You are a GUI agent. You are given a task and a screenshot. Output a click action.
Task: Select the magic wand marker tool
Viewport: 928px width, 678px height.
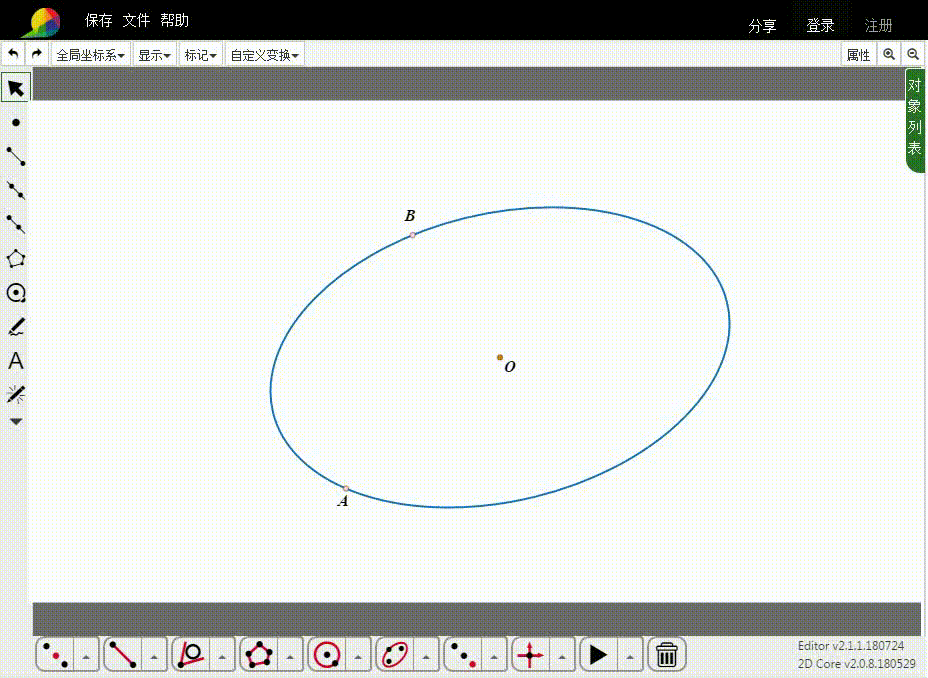[x=16, y=395]
